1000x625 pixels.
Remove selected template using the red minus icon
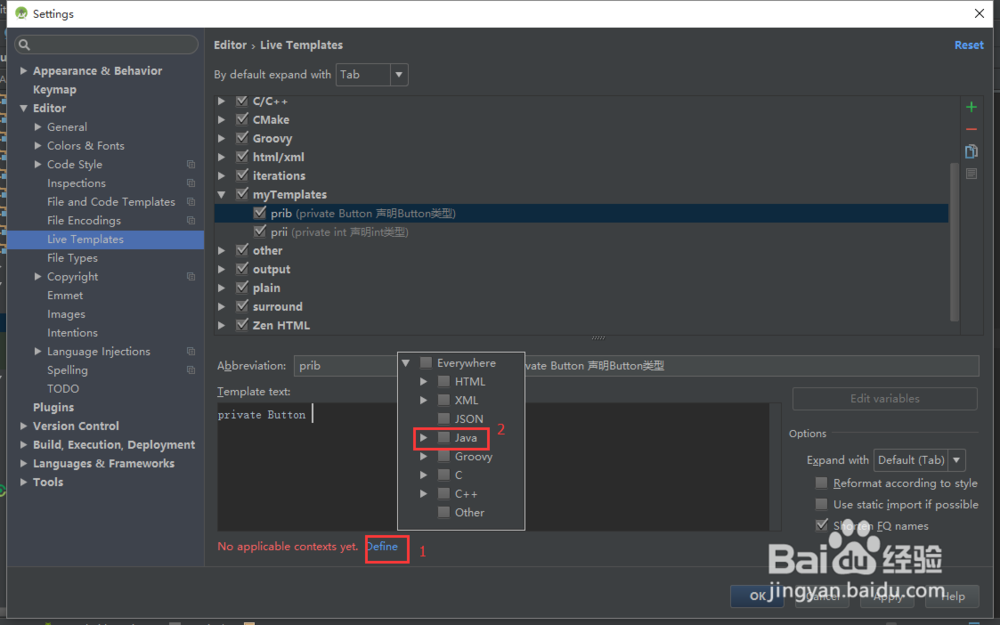[971, 128]
